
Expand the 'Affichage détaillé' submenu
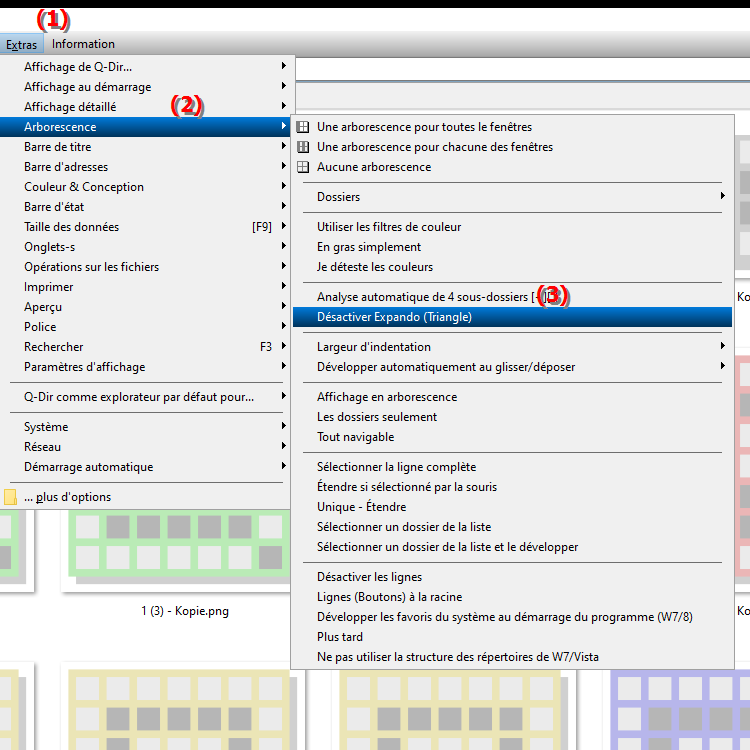pyautogui.click(x=145, y=107)
